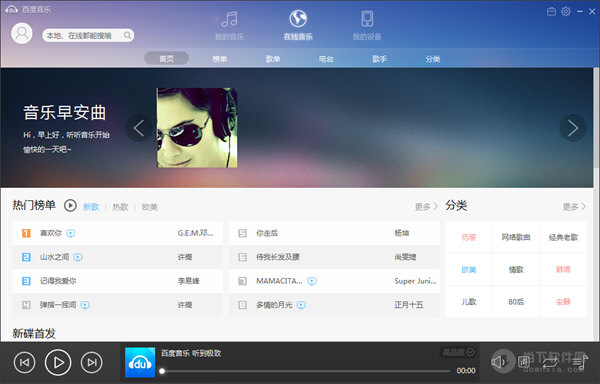Screen dimensions: 600x384
Task: Open the 伤感 category
Action: [469, 237]
